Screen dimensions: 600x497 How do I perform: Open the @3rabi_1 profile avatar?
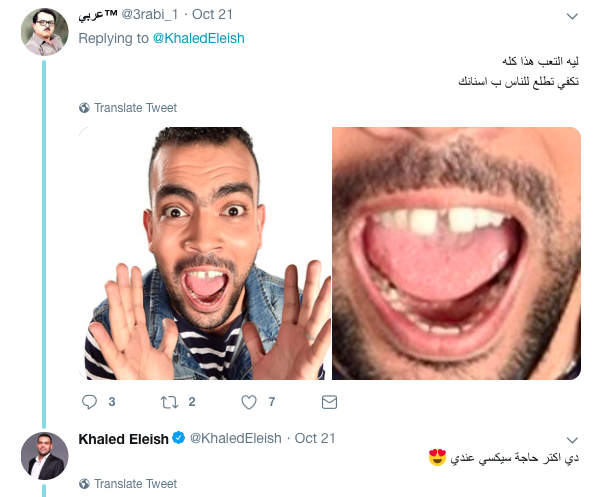pos(45,32)
